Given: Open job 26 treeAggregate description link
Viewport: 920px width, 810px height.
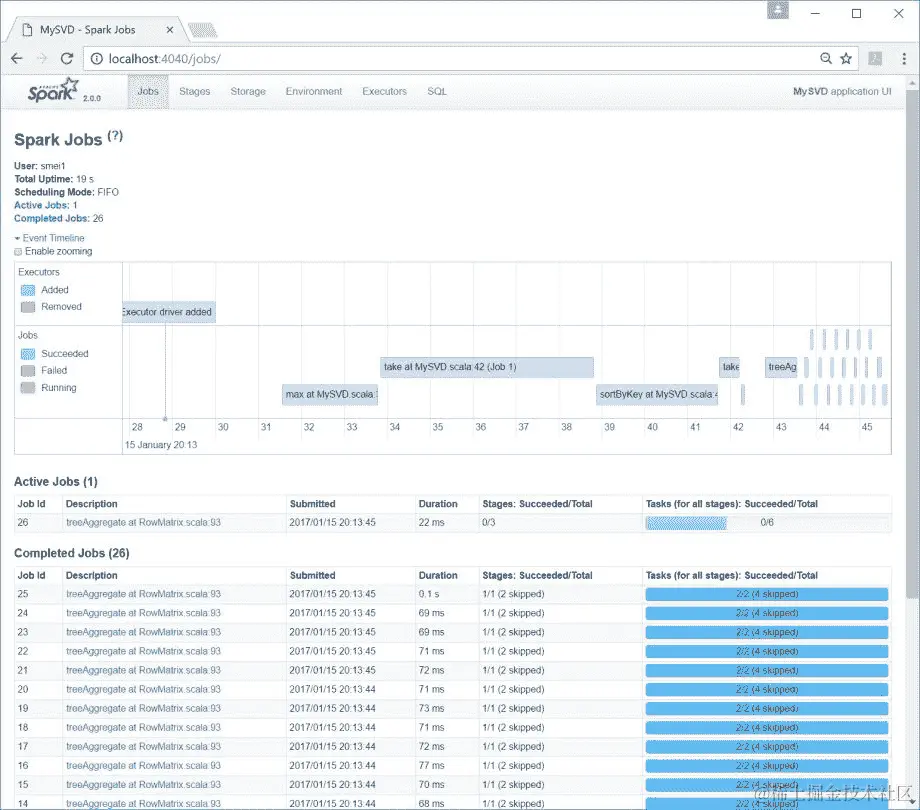Looking at the screenshot, I should coord(143,523).
